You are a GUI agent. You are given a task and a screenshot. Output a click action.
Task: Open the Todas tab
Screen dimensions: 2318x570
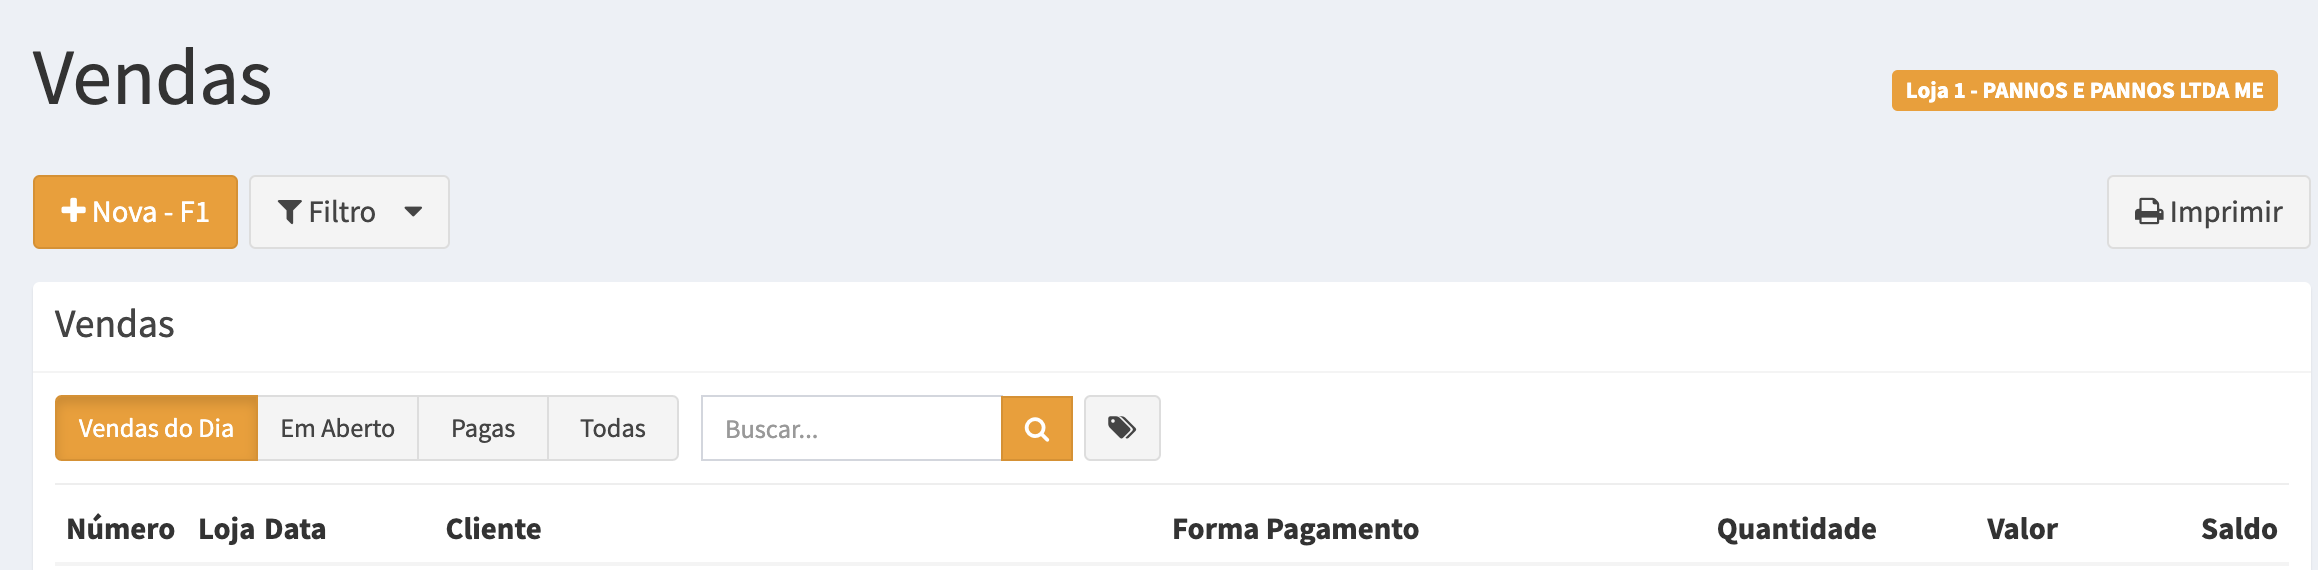(x=612, y=428)
